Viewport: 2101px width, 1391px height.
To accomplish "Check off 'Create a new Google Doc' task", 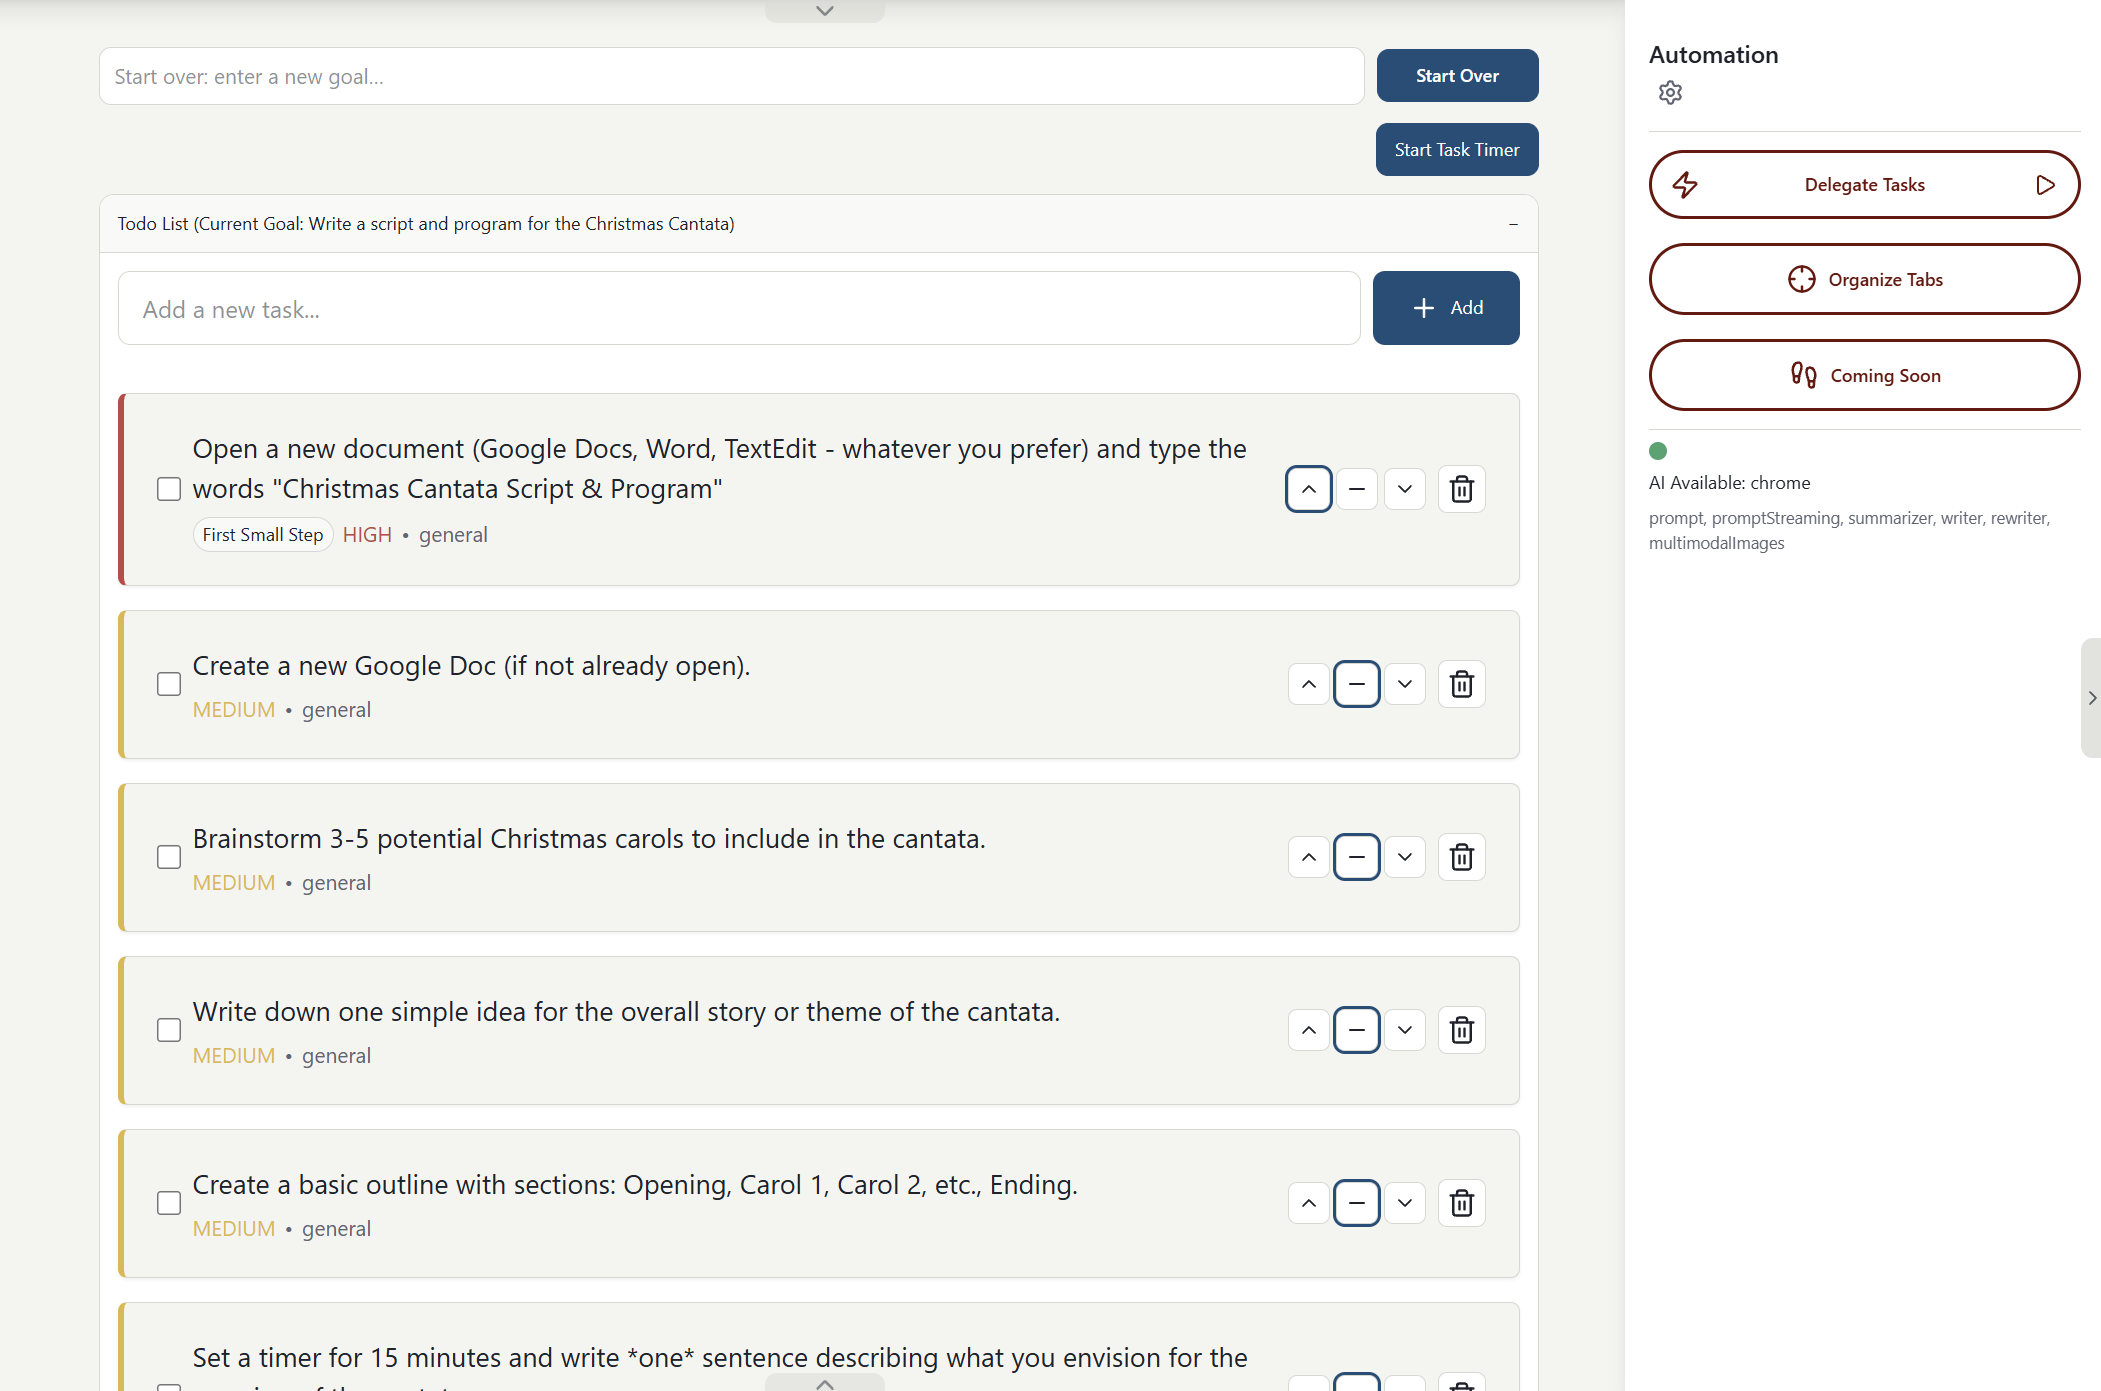I will coord(169,684).
